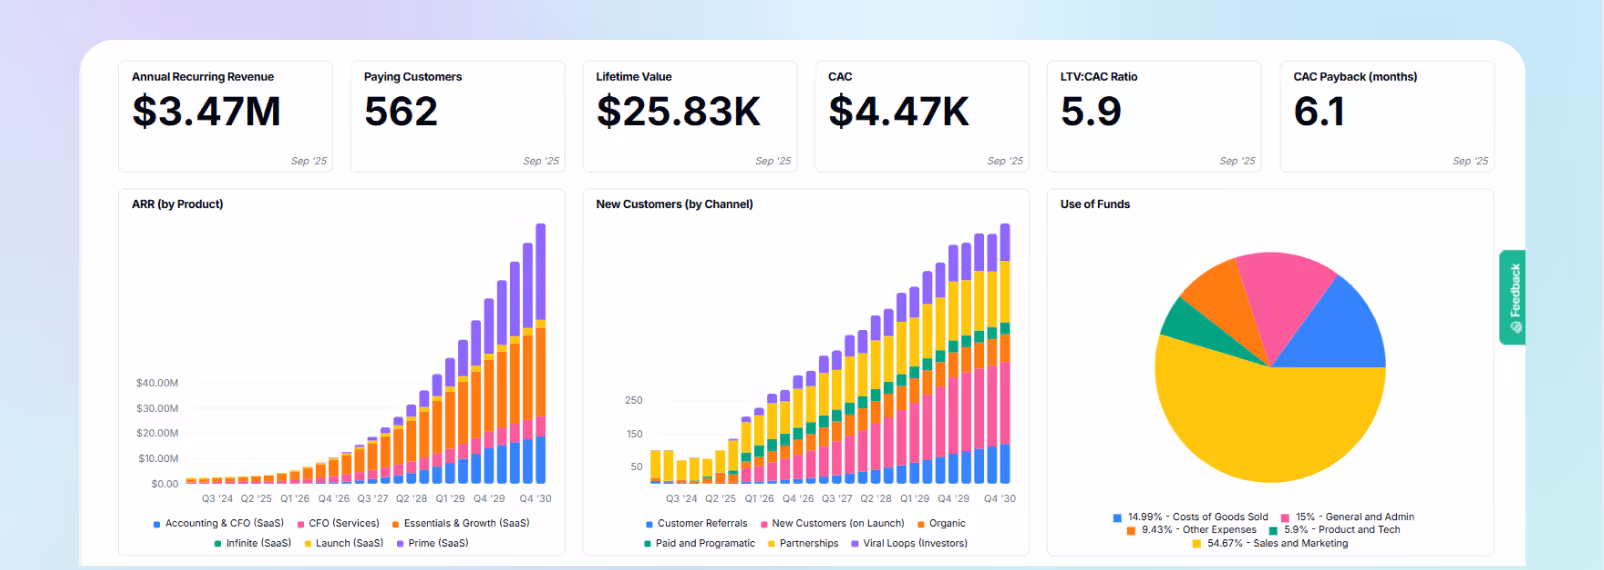Click the $10.00M axis label

click(158, 458)
